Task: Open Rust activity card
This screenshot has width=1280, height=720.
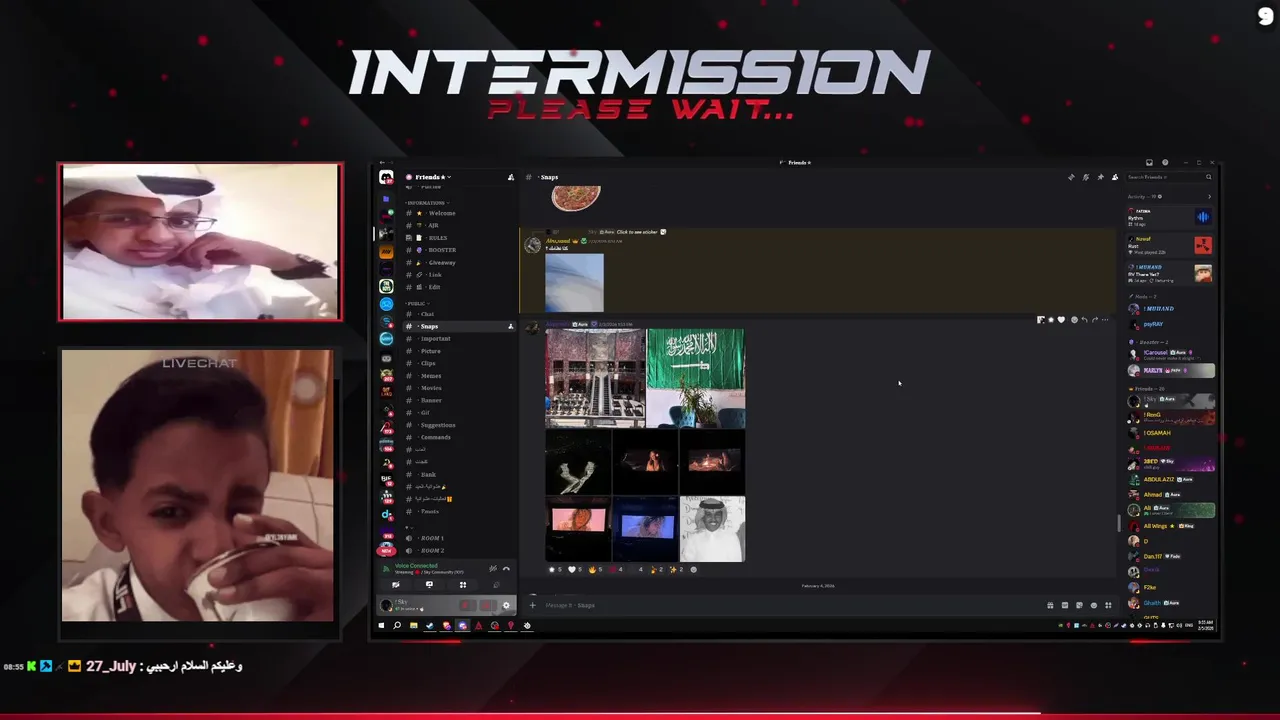Action: tap(1170, 244)
